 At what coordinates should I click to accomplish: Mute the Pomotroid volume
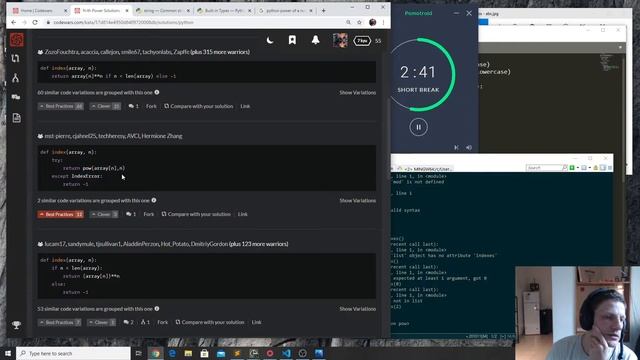(x=469, y=147)
